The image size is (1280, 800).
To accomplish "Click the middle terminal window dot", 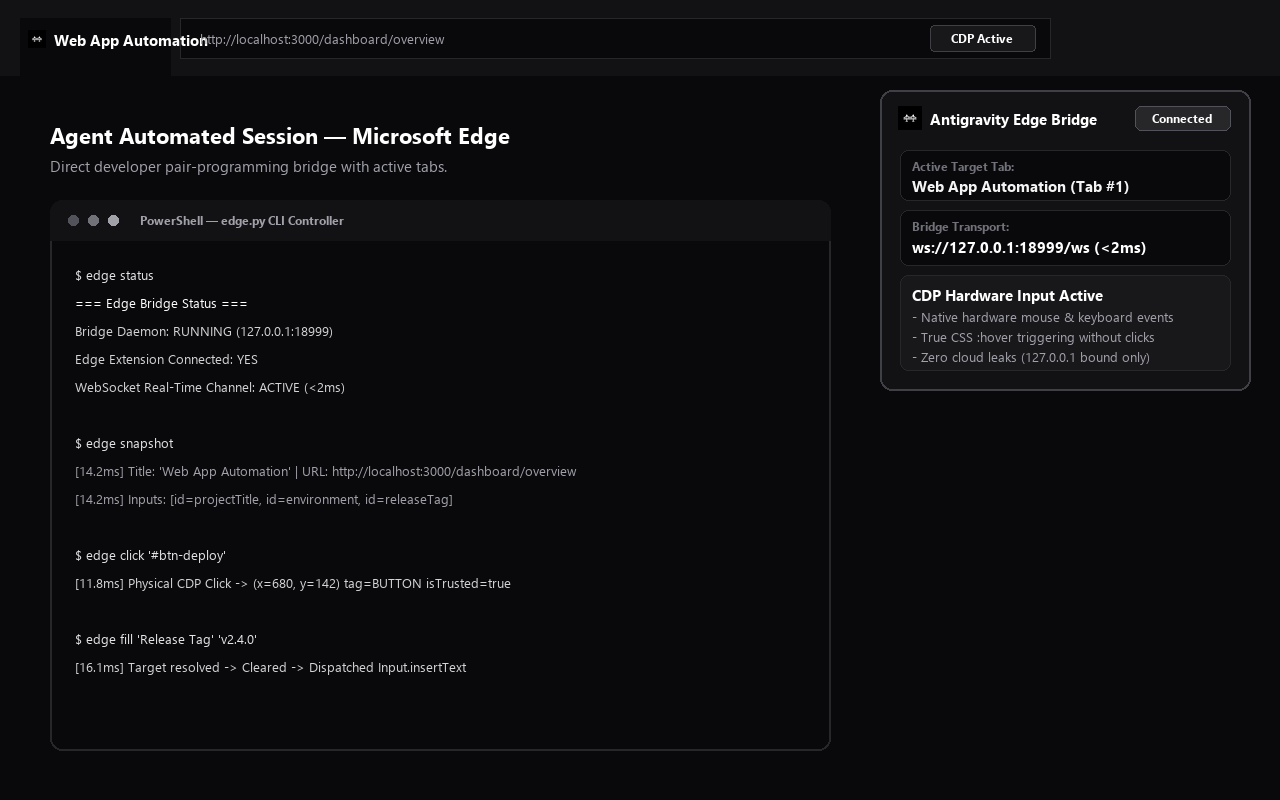I will click(x=93, y=220).
